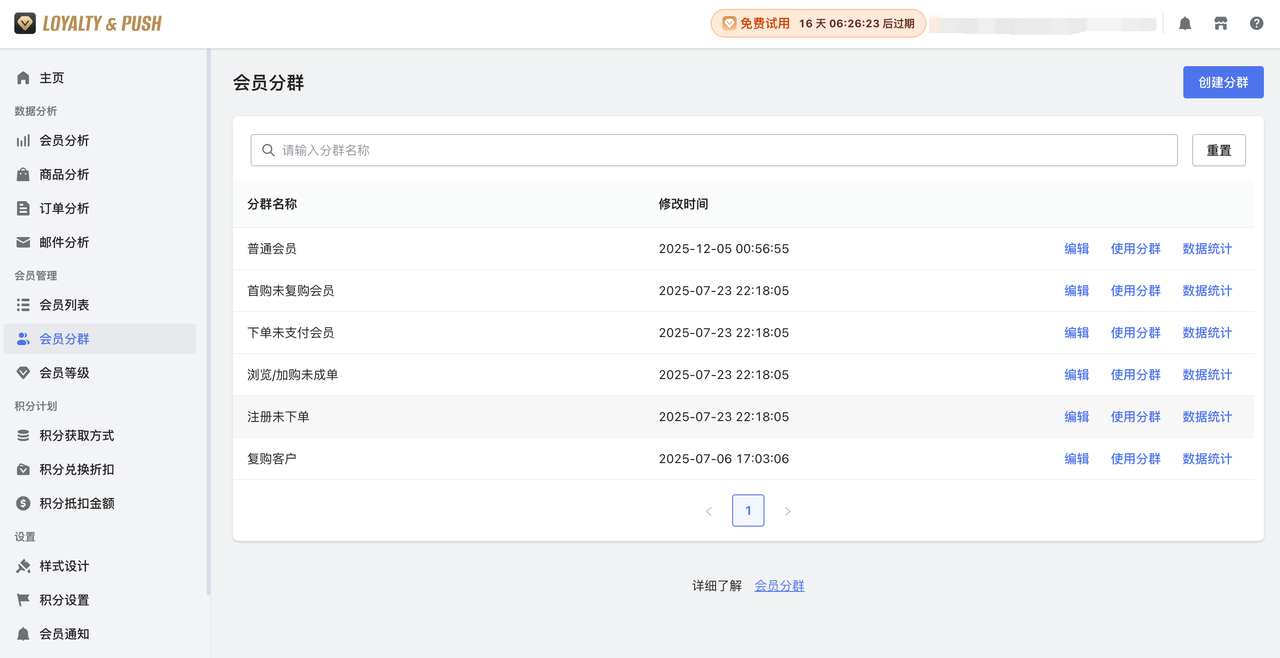Click the 会员分群 learn more link
The width and height of the screenshot is (1280, 658).
tap(779, 585)
